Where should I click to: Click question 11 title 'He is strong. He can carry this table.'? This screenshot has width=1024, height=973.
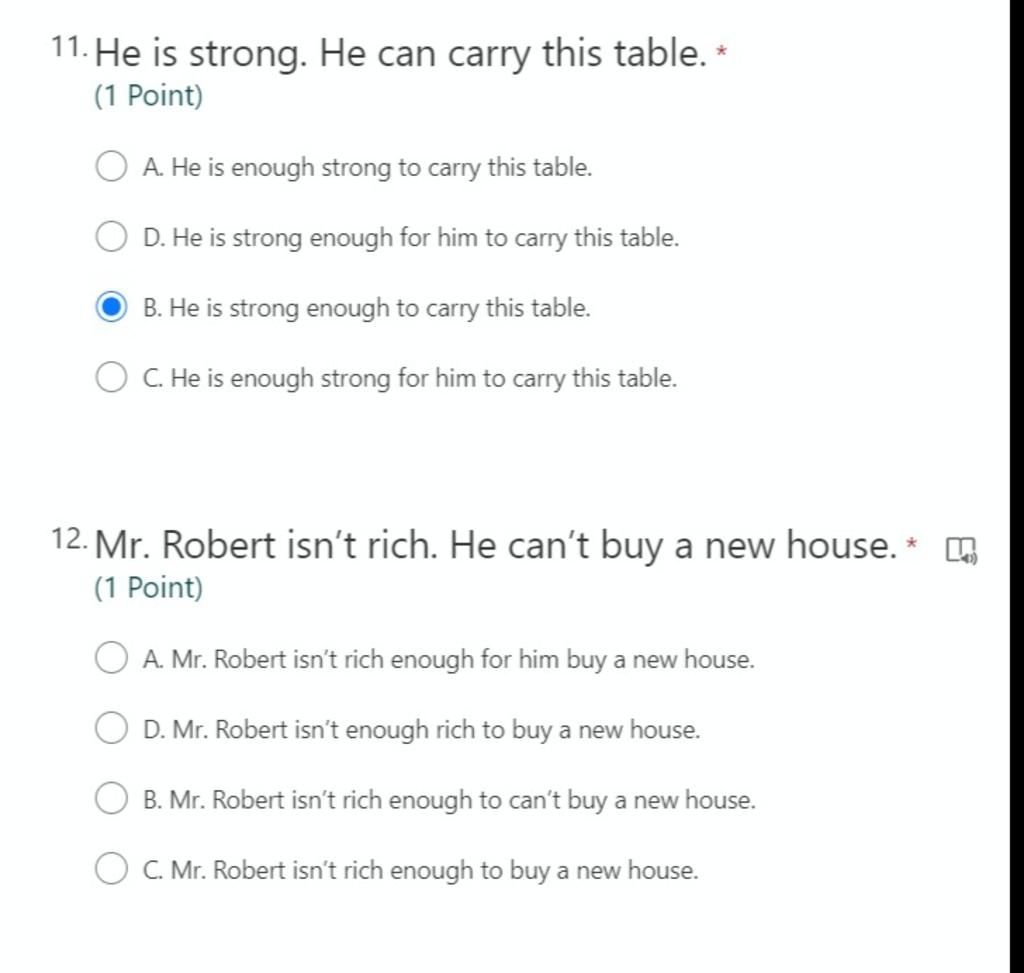point(400,54)
